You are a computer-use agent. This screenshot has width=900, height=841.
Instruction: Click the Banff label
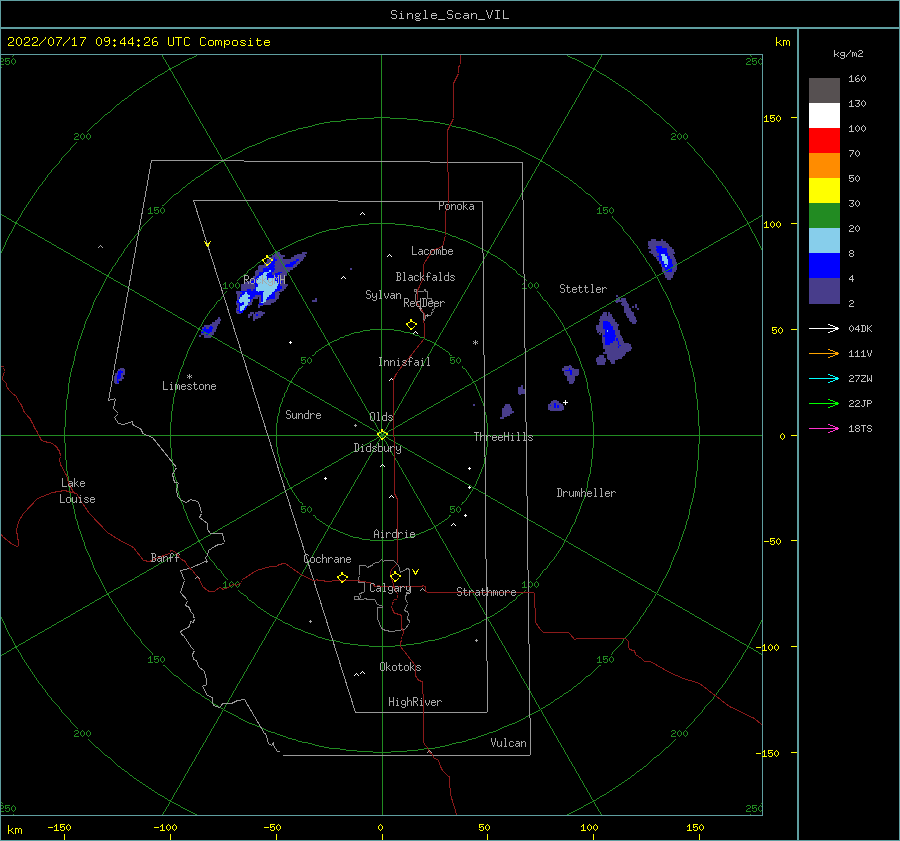tap(165, 557)
